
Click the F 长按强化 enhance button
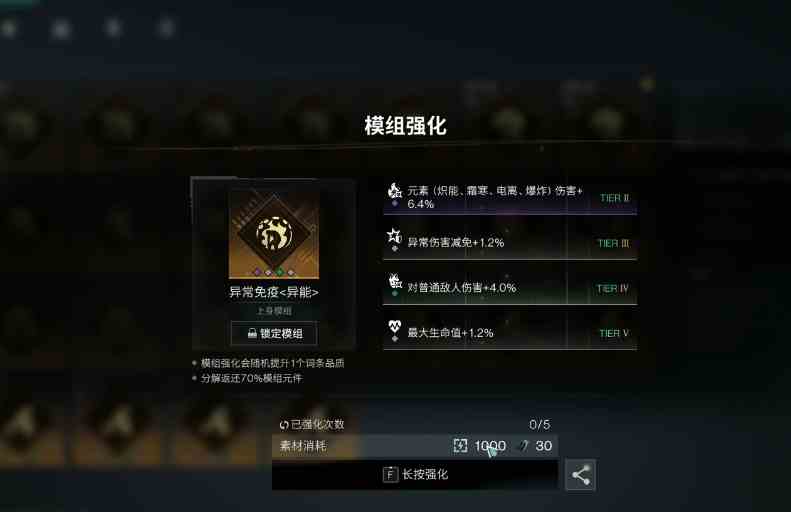[415, 474]
